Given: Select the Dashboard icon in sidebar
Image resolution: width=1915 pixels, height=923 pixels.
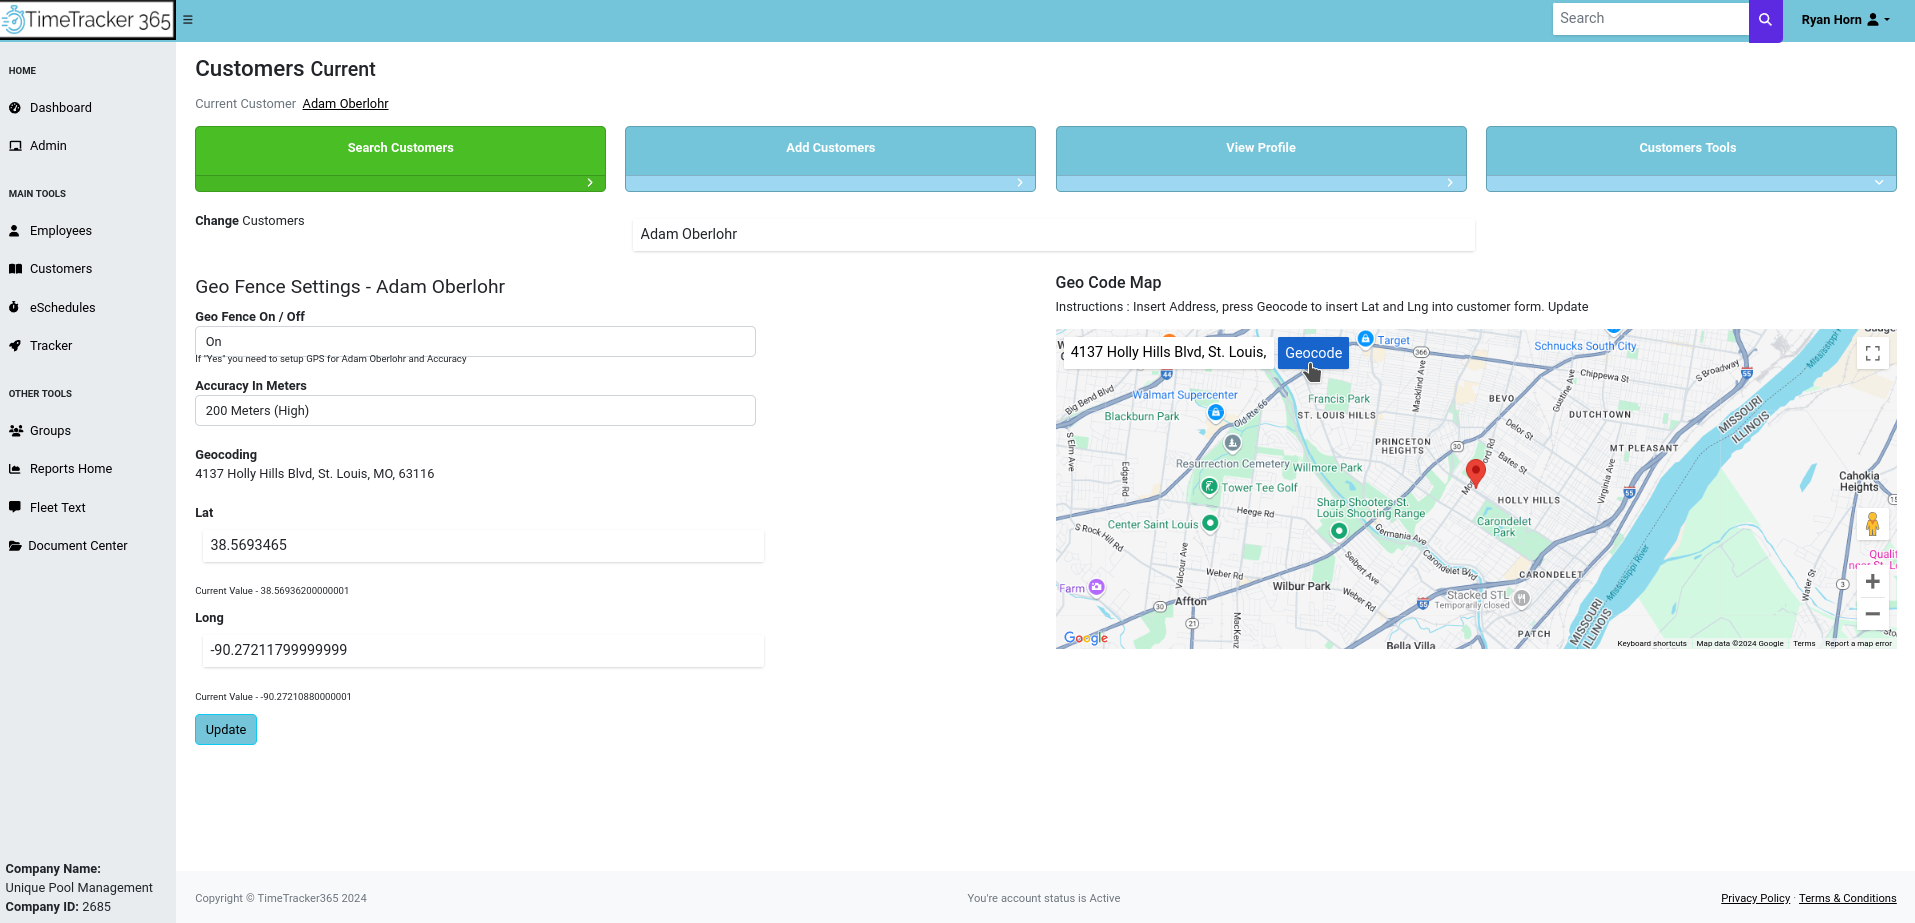Looking at the screenshot, I should pyautogui.click(x=14, y=107).
